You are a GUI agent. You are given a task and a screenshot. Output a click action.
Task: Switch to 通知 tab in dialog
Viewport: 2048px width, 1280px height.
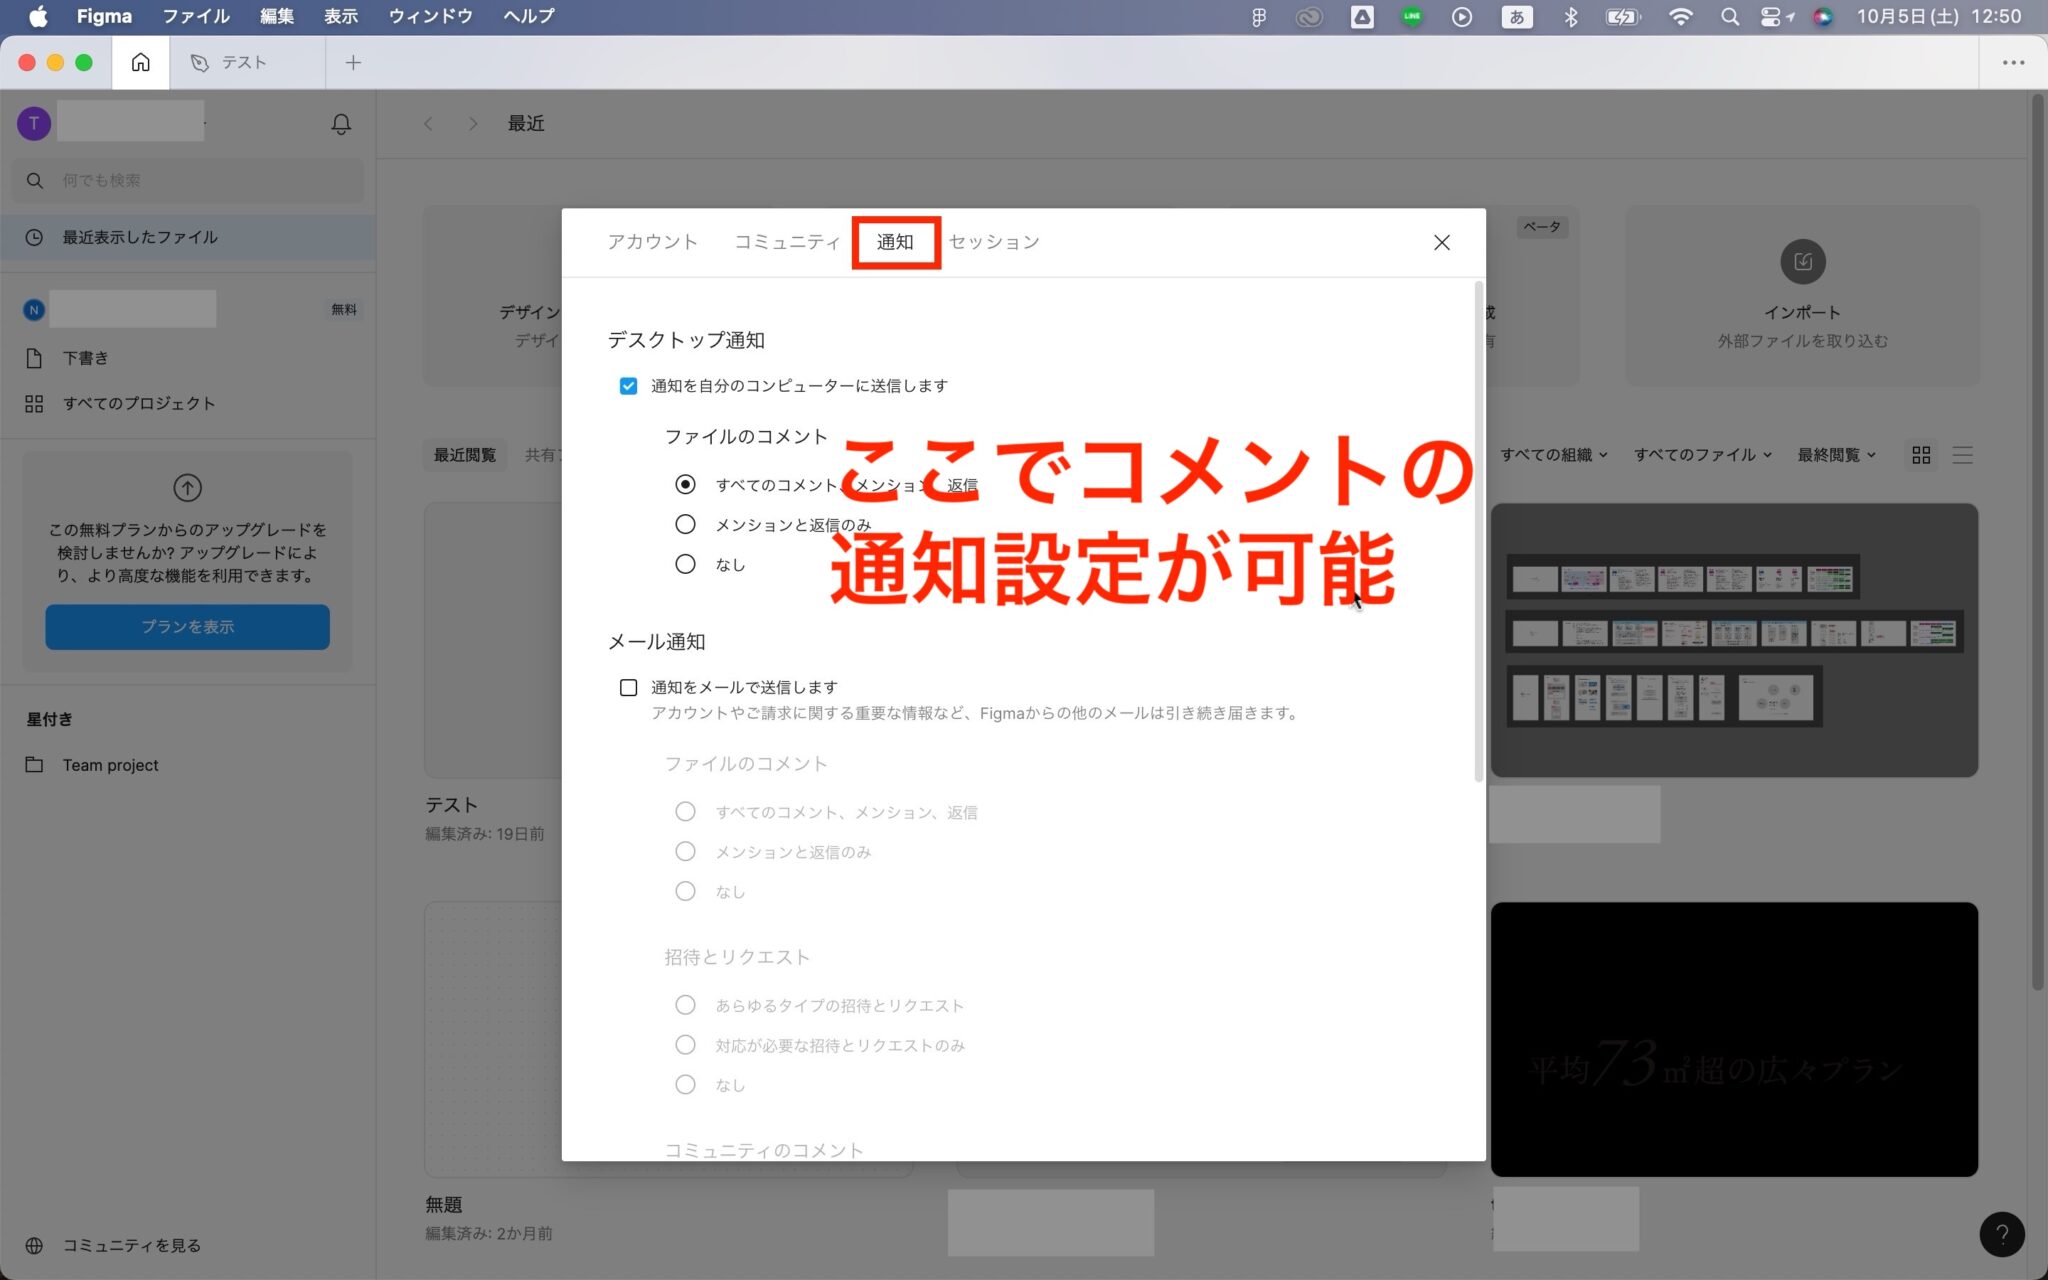click(x=895, y=242)
